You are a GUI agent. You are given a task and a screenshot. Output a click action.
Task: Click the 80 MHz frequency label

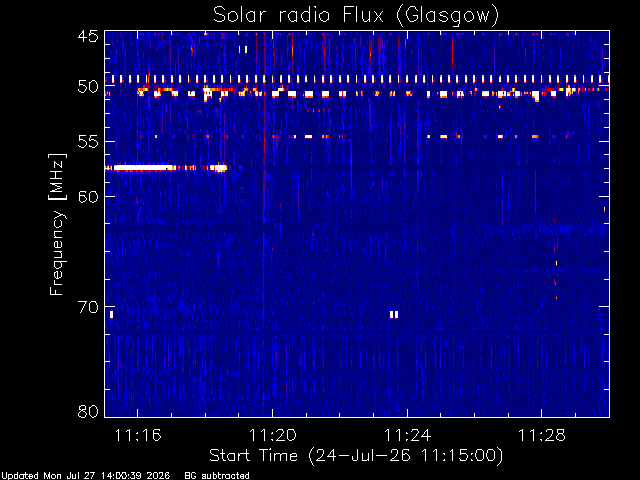(88, 411)
